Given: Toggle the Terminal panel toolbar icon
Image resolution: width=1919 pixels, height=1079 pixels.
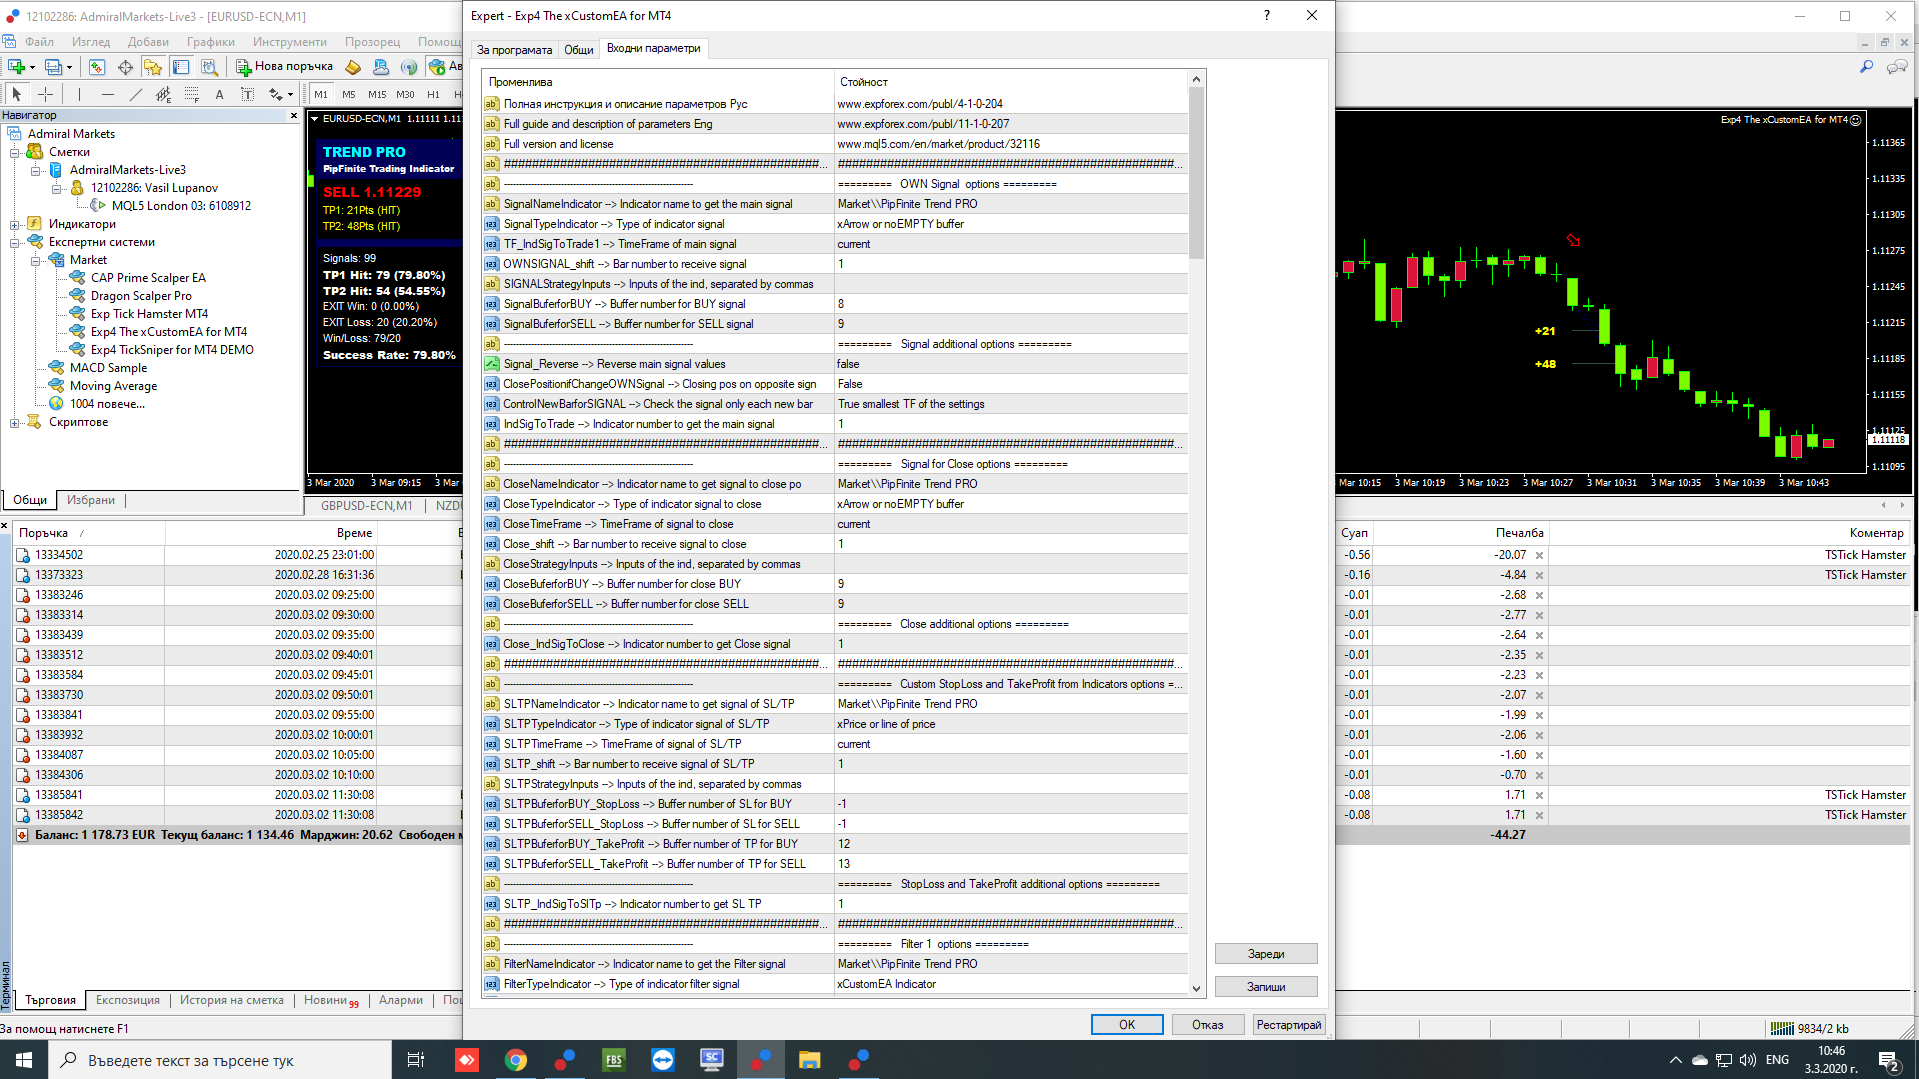Looking at the screenshot, I should pos(181,67).
